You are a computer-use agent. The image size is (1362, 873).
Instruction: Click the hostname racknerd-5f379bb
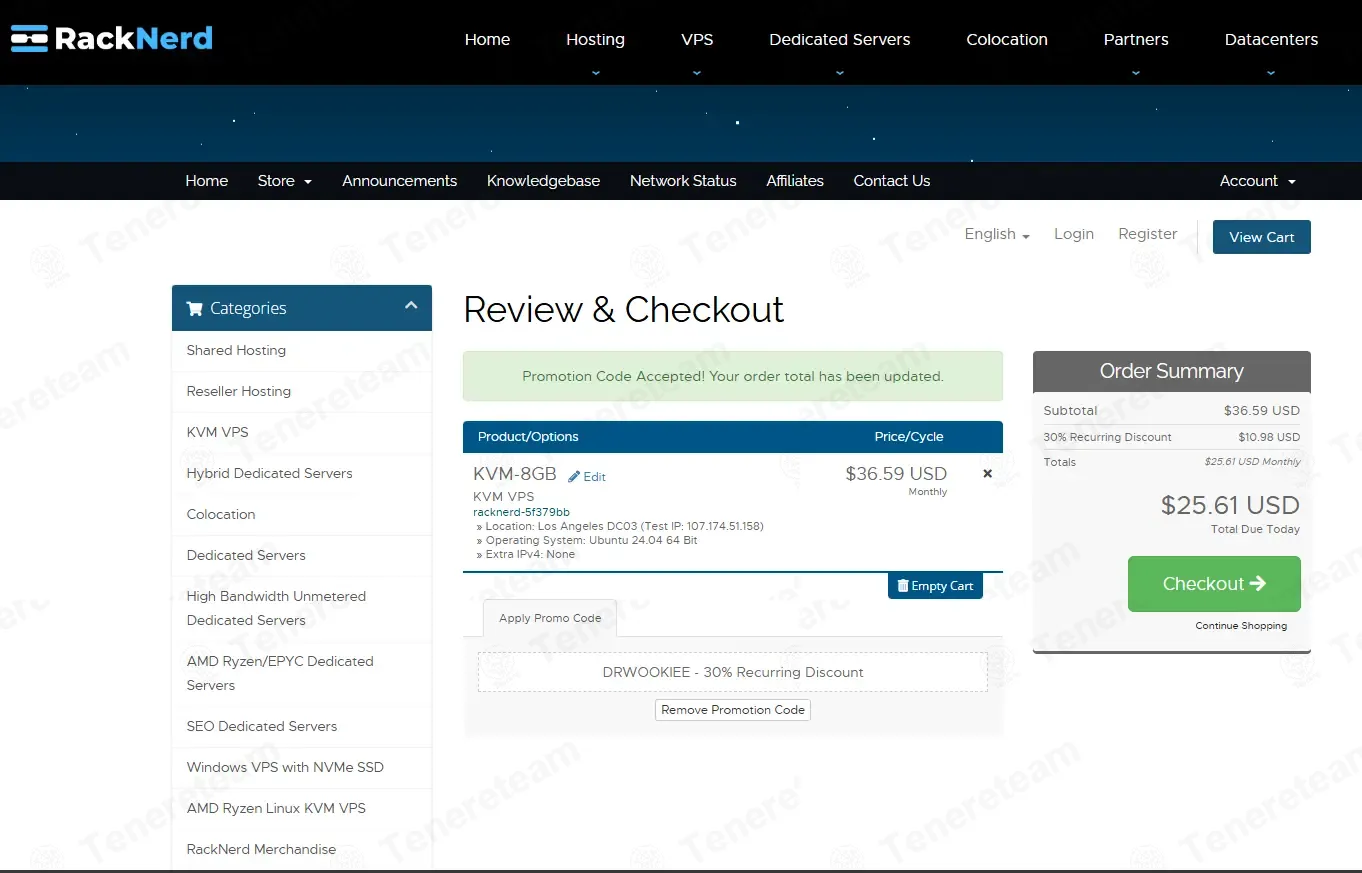tap(521, 512)
